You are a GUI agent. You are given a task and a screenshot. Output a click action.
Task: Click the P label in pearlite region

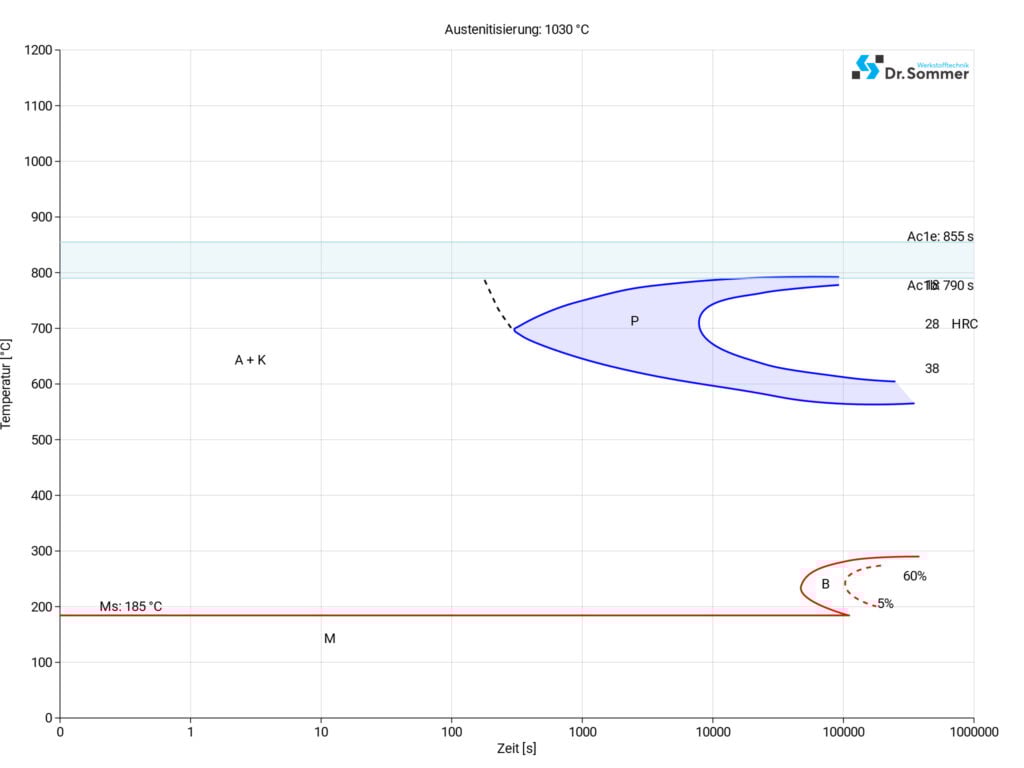[634, 321]
